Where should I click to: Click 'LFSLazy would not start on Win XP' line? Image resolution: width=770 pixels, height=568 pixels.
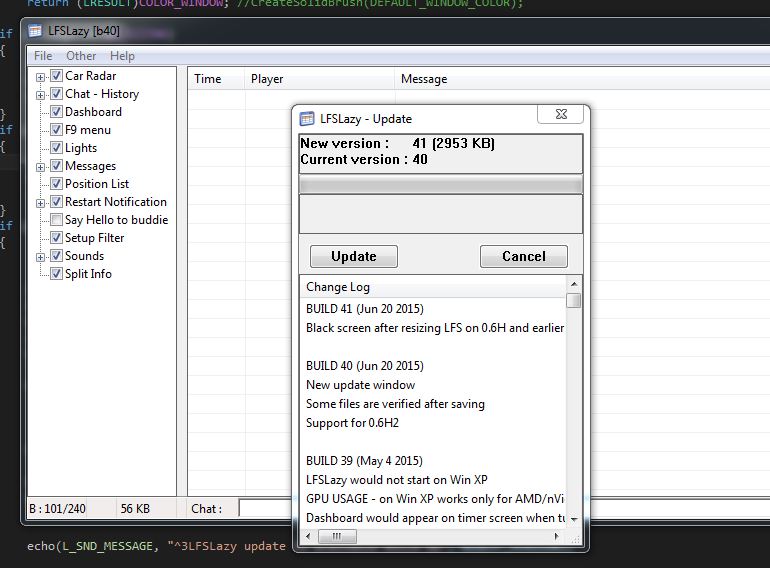[x=397, y=480]
